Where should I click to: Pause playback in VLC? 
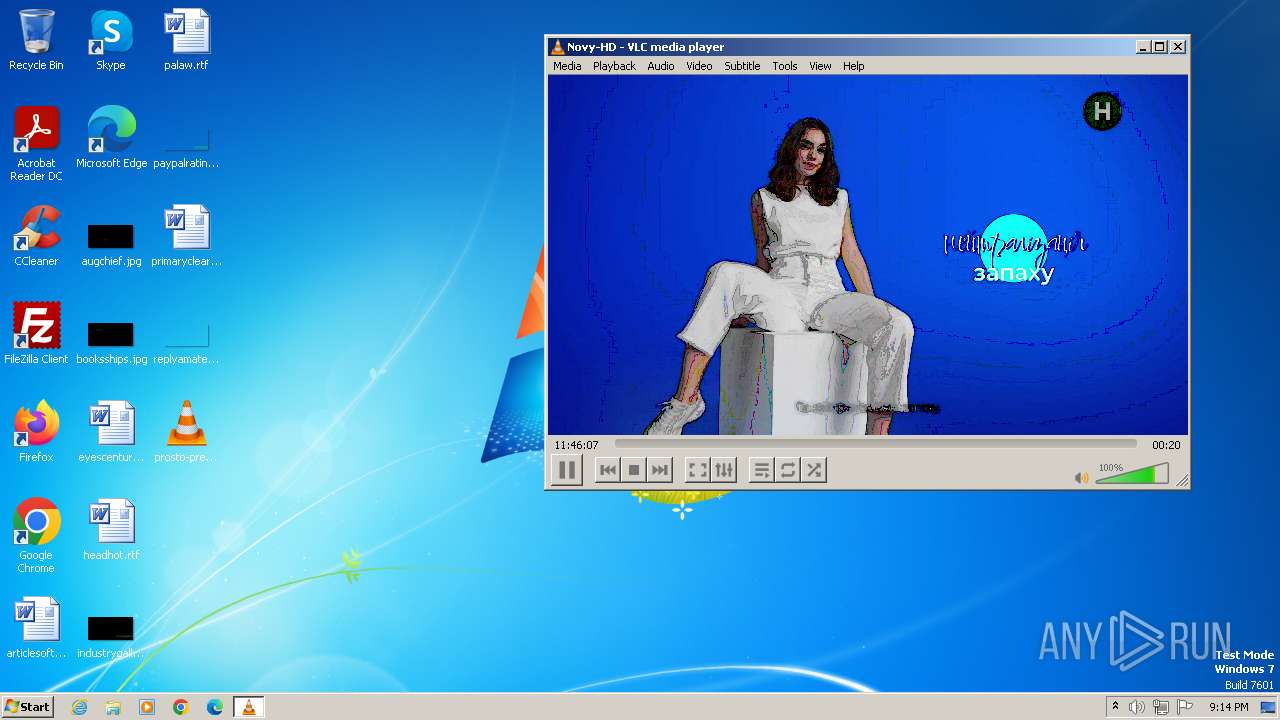(567, 470)
